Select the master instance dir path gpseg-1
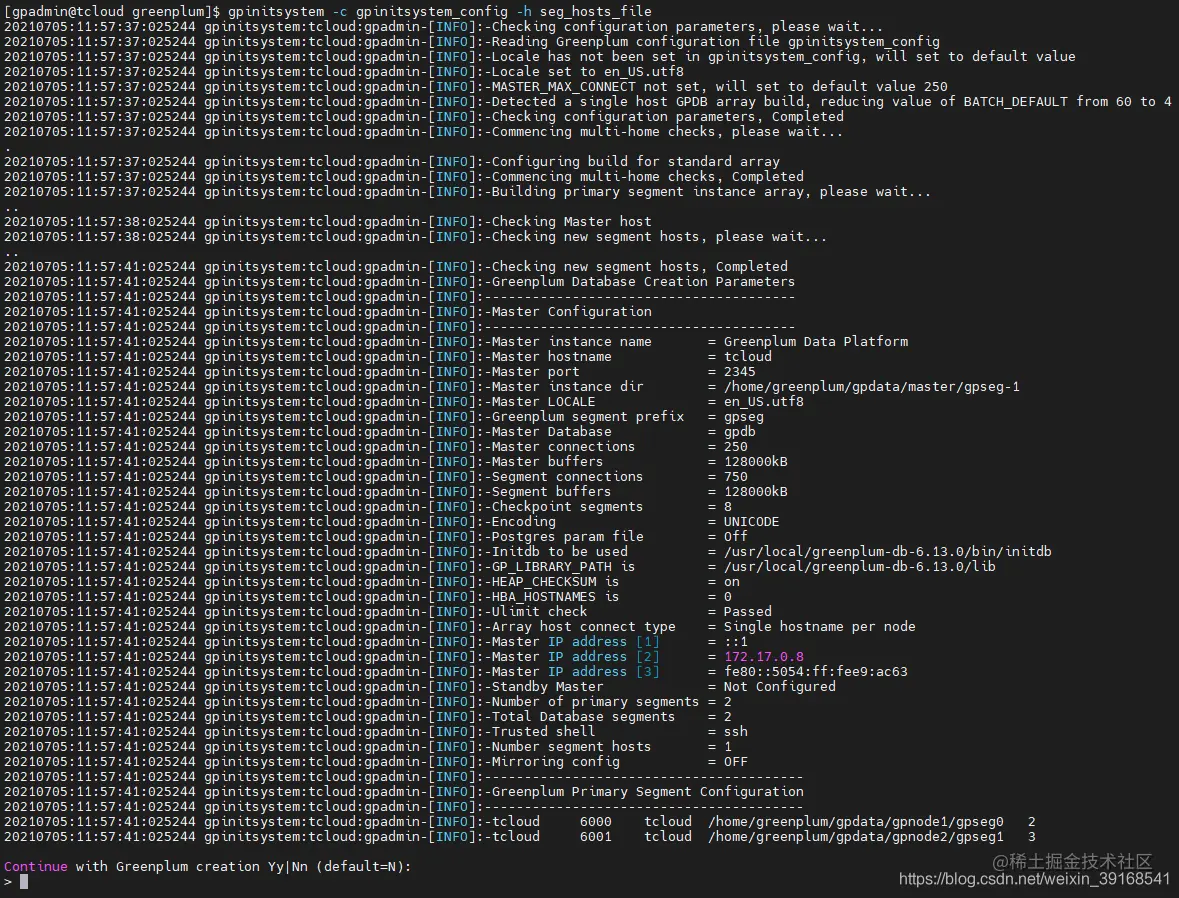Viewport: 1179px width, 898px height. (871, 387)
